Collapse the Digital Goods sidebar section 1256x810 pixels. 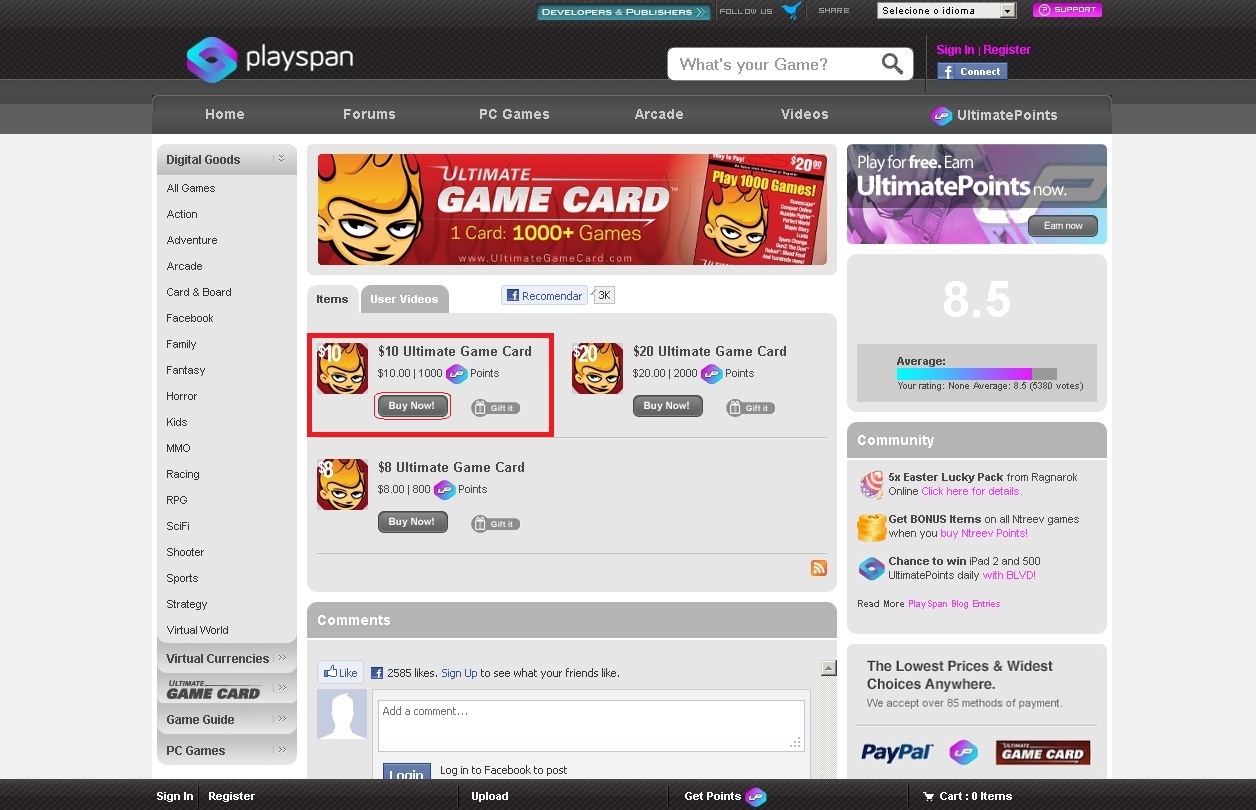282,159
